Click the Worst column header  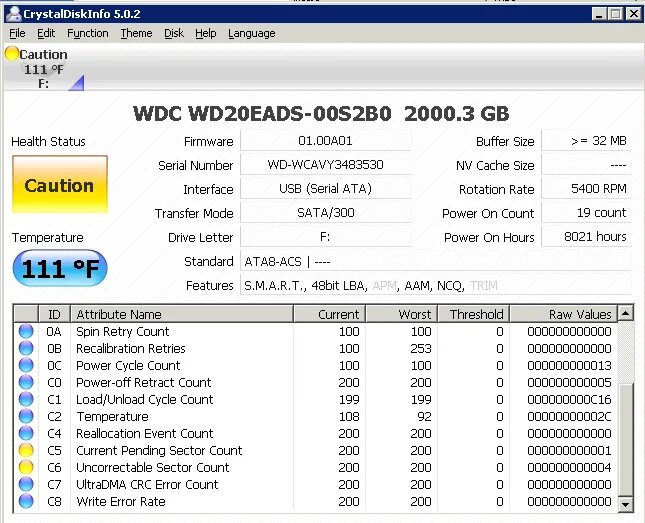[x=402, y=314]
